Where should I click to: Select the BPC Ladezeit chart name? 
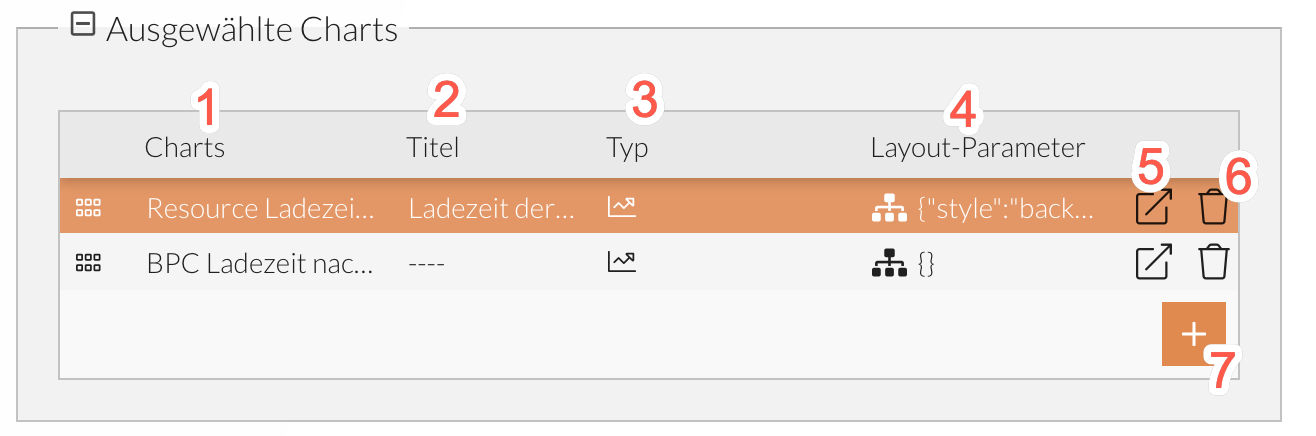pos(261,263)
